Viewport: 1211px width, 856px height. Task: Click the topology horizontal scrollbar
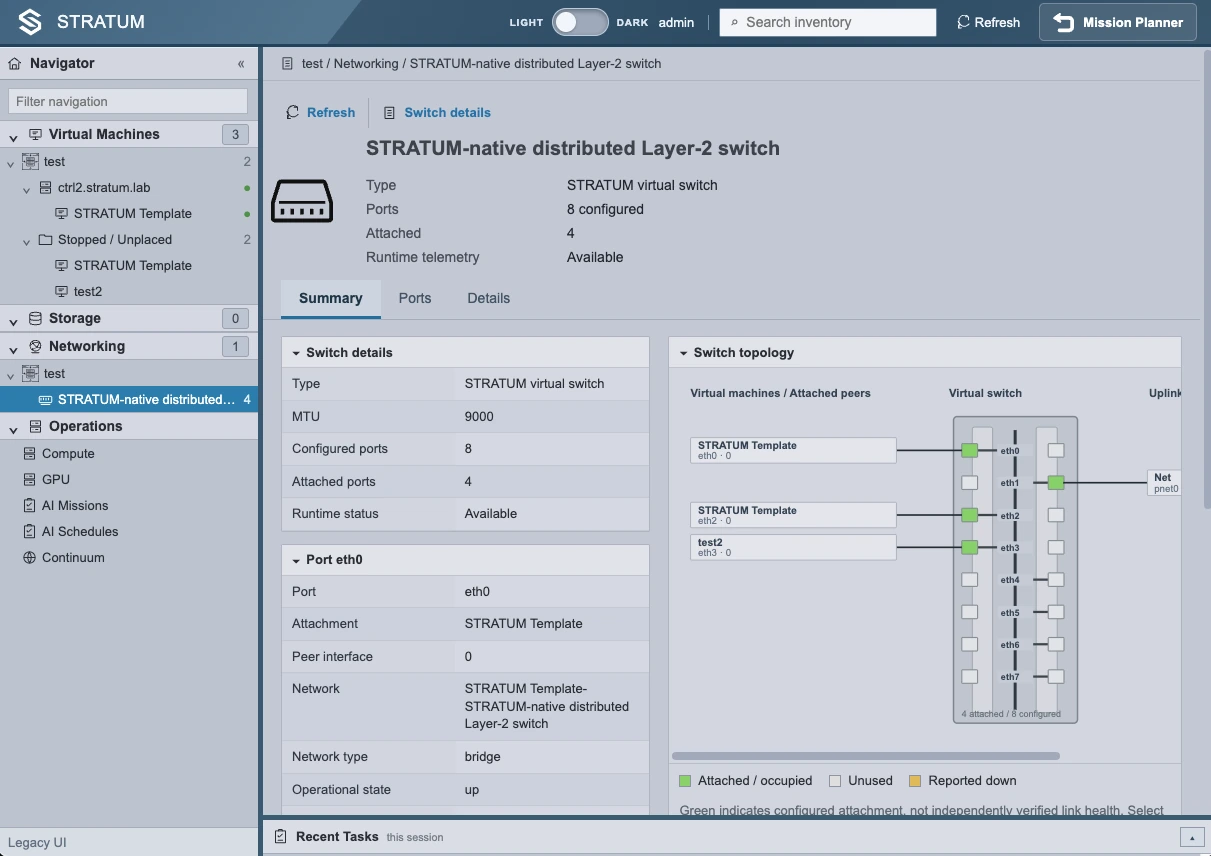click(x=866, y=756)
